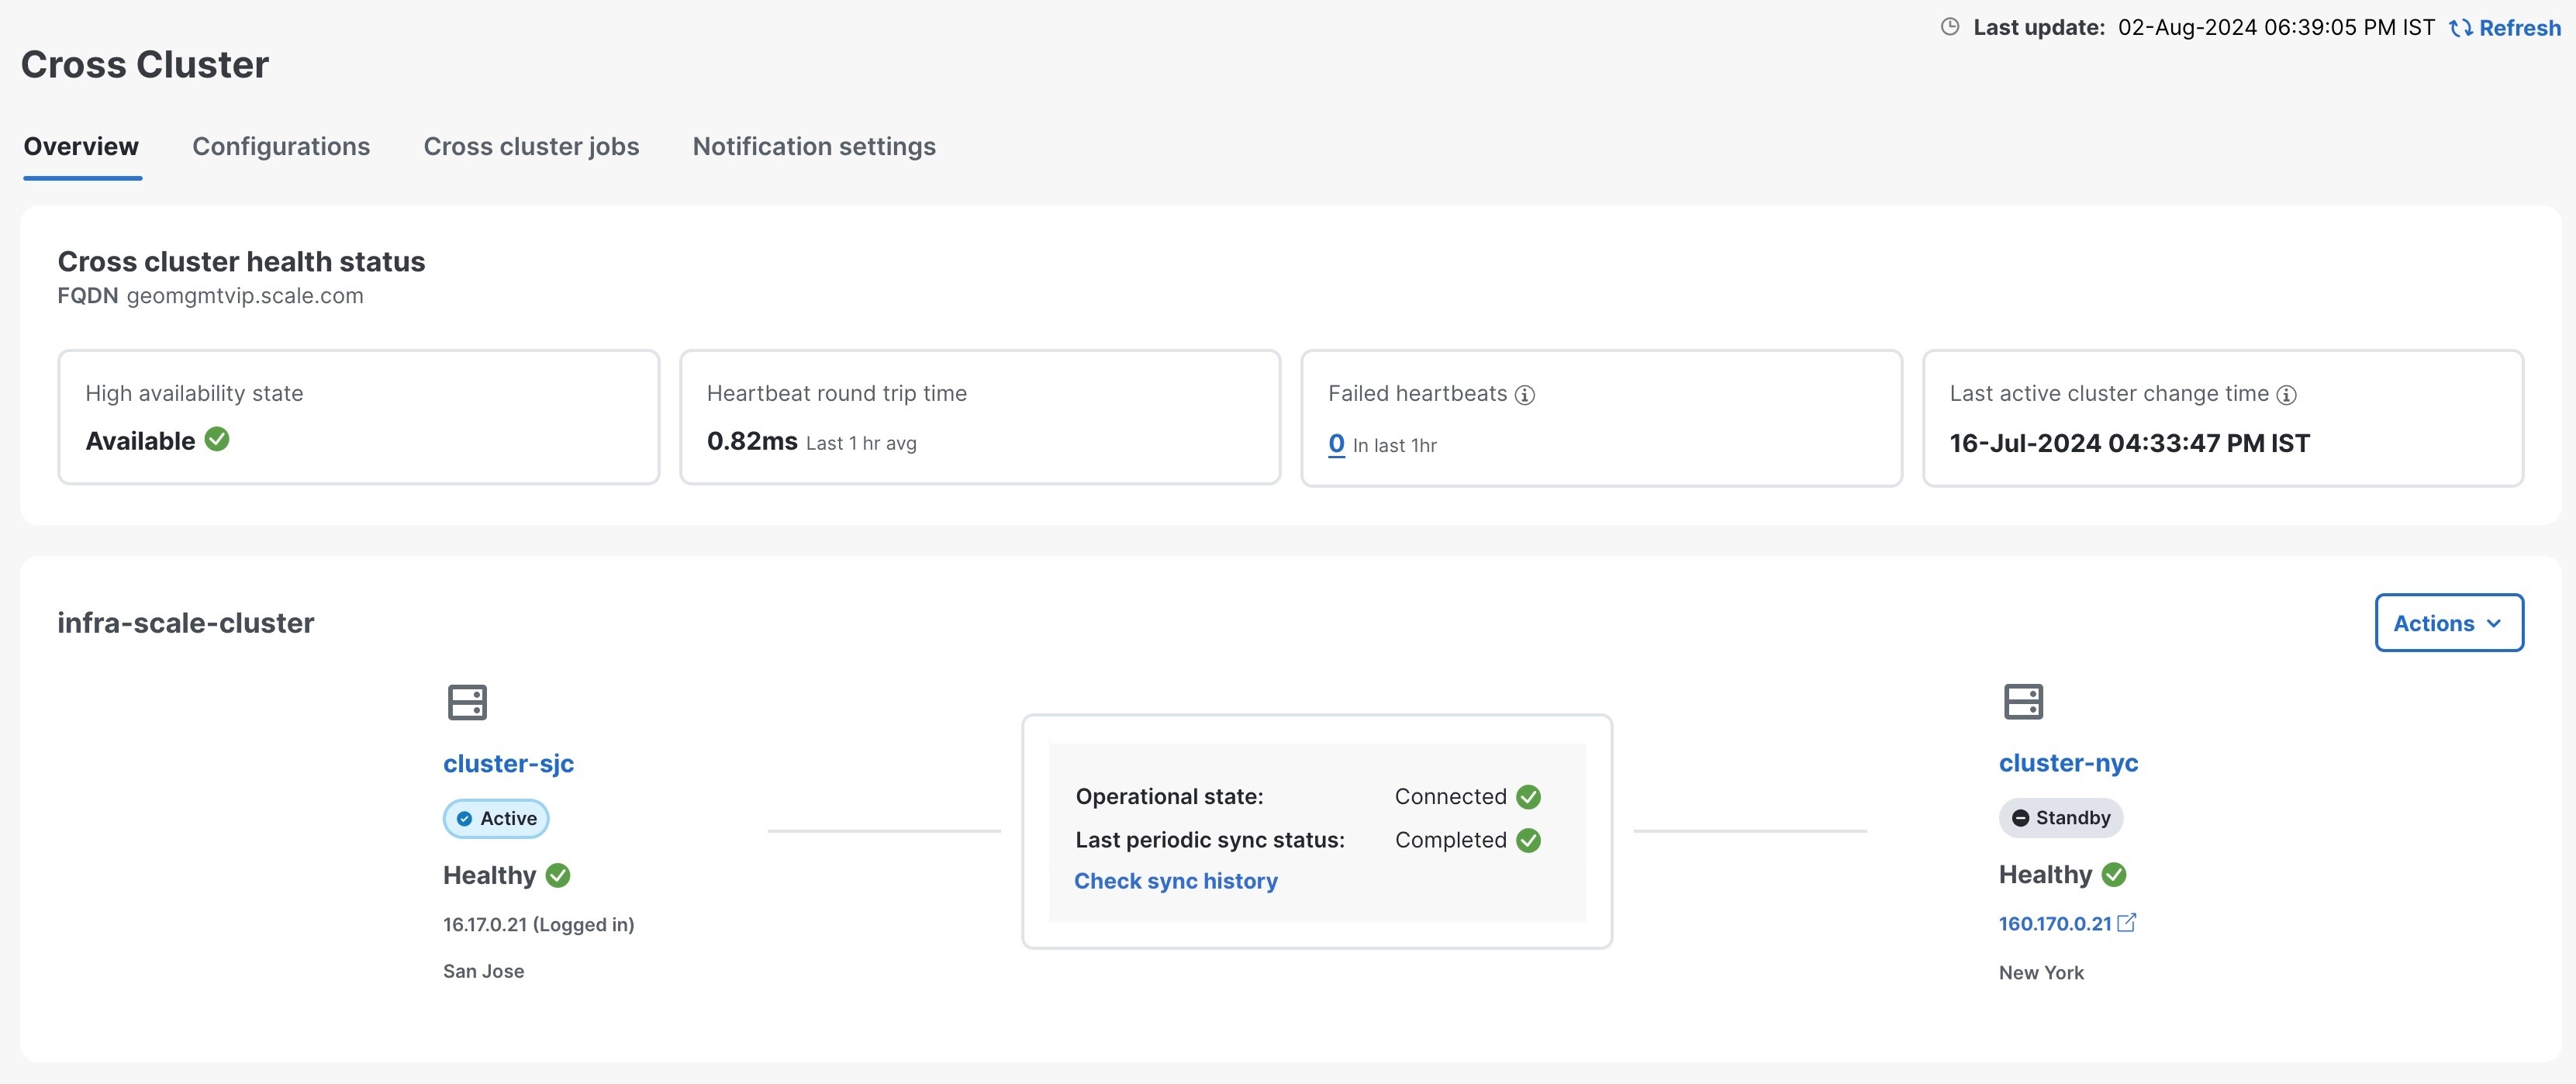Click the info icon near Last active cluster change time
The width and height of the screenshot is (2576, 1084).
(x=2286, y=394)
